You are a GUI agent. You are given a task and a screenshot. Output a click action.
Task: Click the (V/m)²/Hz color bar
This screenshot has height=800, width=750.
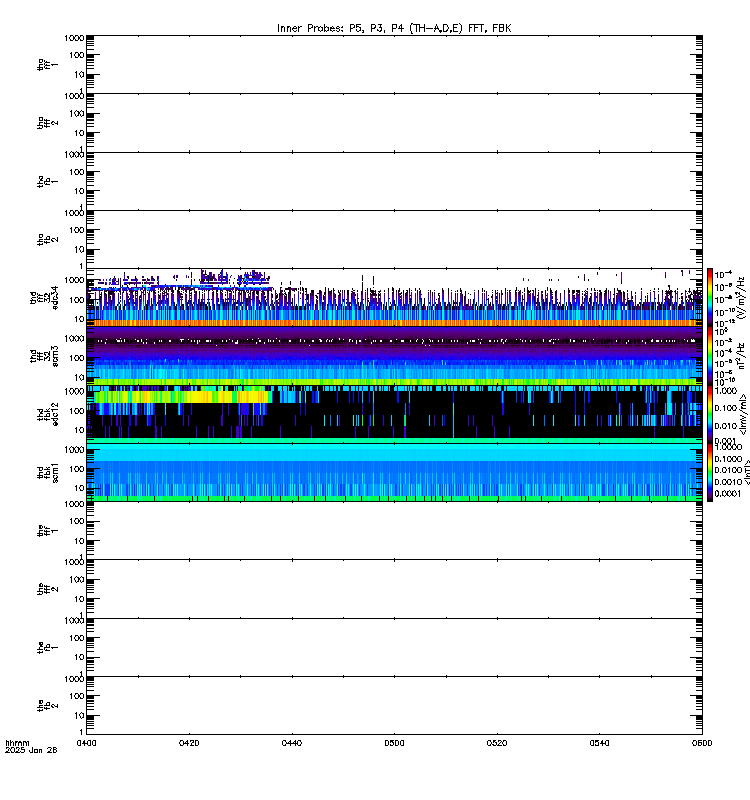click(x=710, y=297)
